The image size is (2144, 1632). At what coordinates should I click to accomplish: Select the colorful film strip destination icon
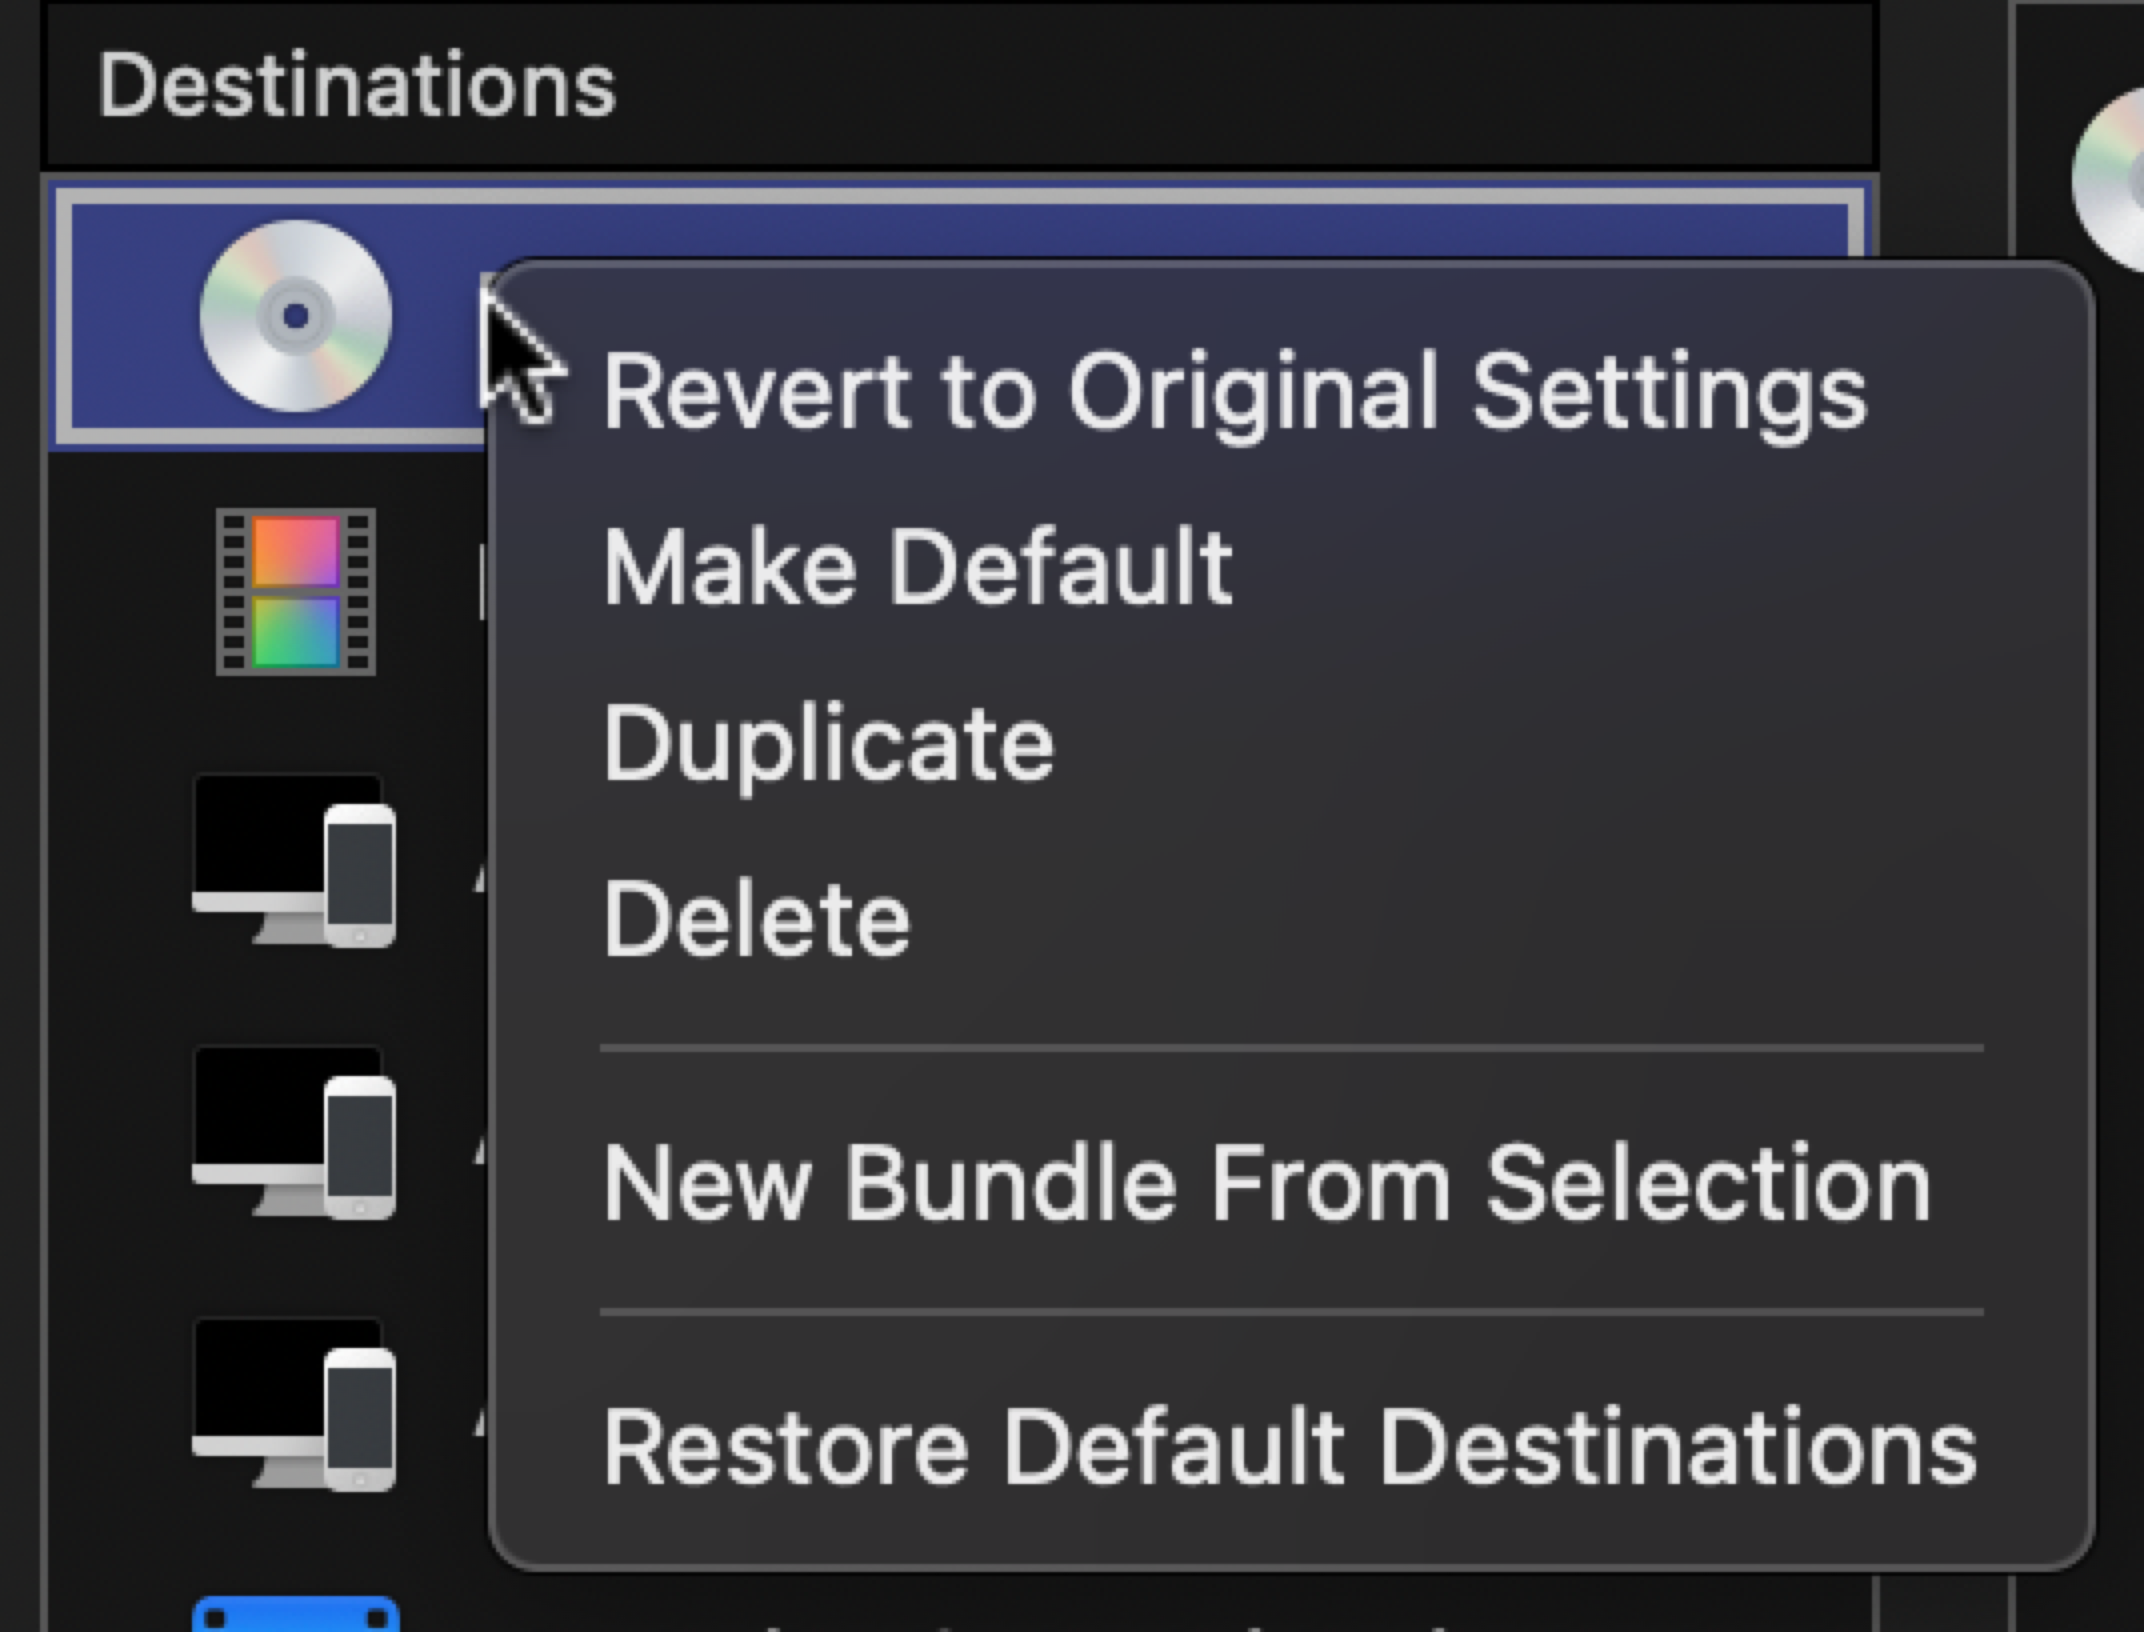[x=296, y=591]
